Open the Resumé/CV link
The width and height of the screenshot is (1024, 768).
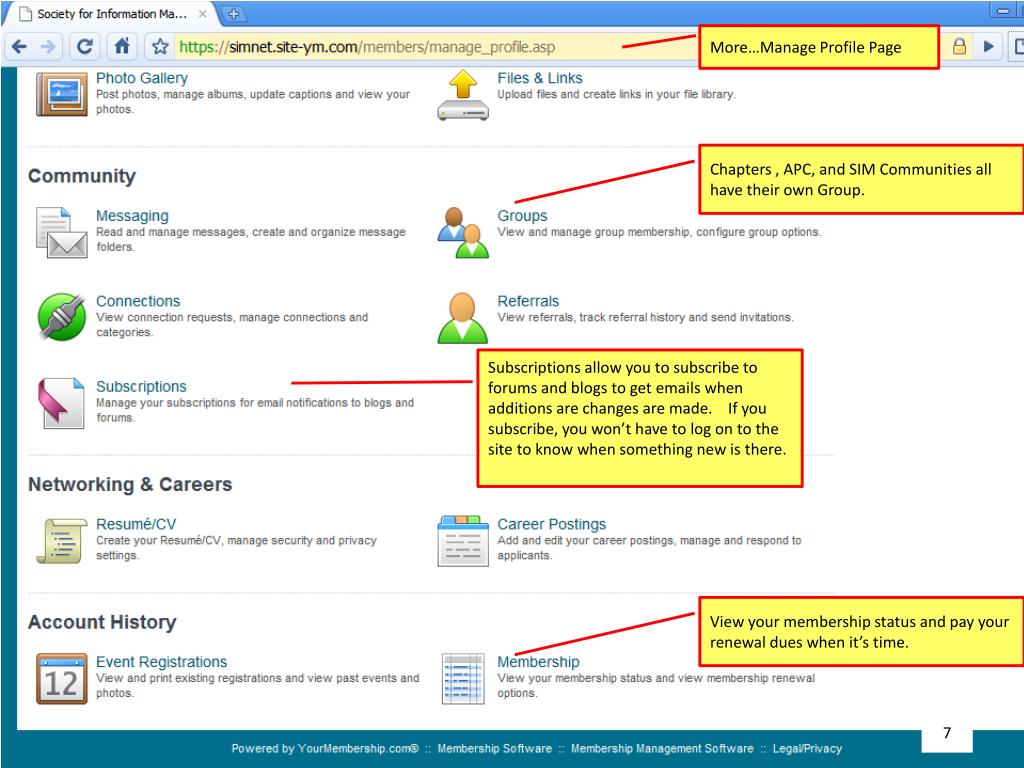pos(136,524)
